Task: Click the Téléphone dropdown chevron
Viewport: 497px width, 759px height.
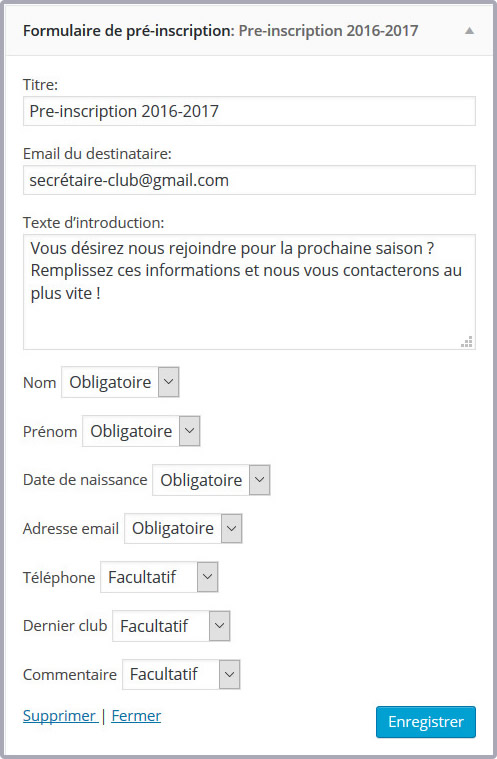Action: tap(208, 577)
